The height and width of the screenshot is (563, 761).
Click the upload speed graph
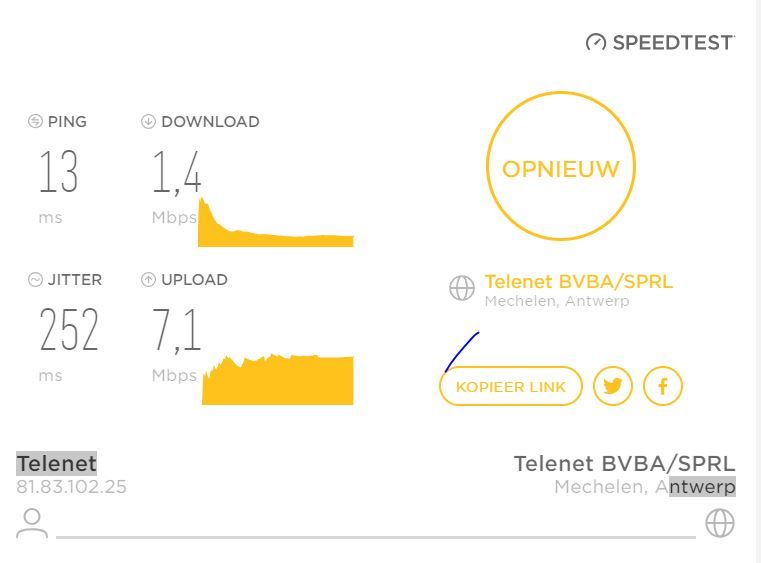pyautogui.click(x=278, y=380)
